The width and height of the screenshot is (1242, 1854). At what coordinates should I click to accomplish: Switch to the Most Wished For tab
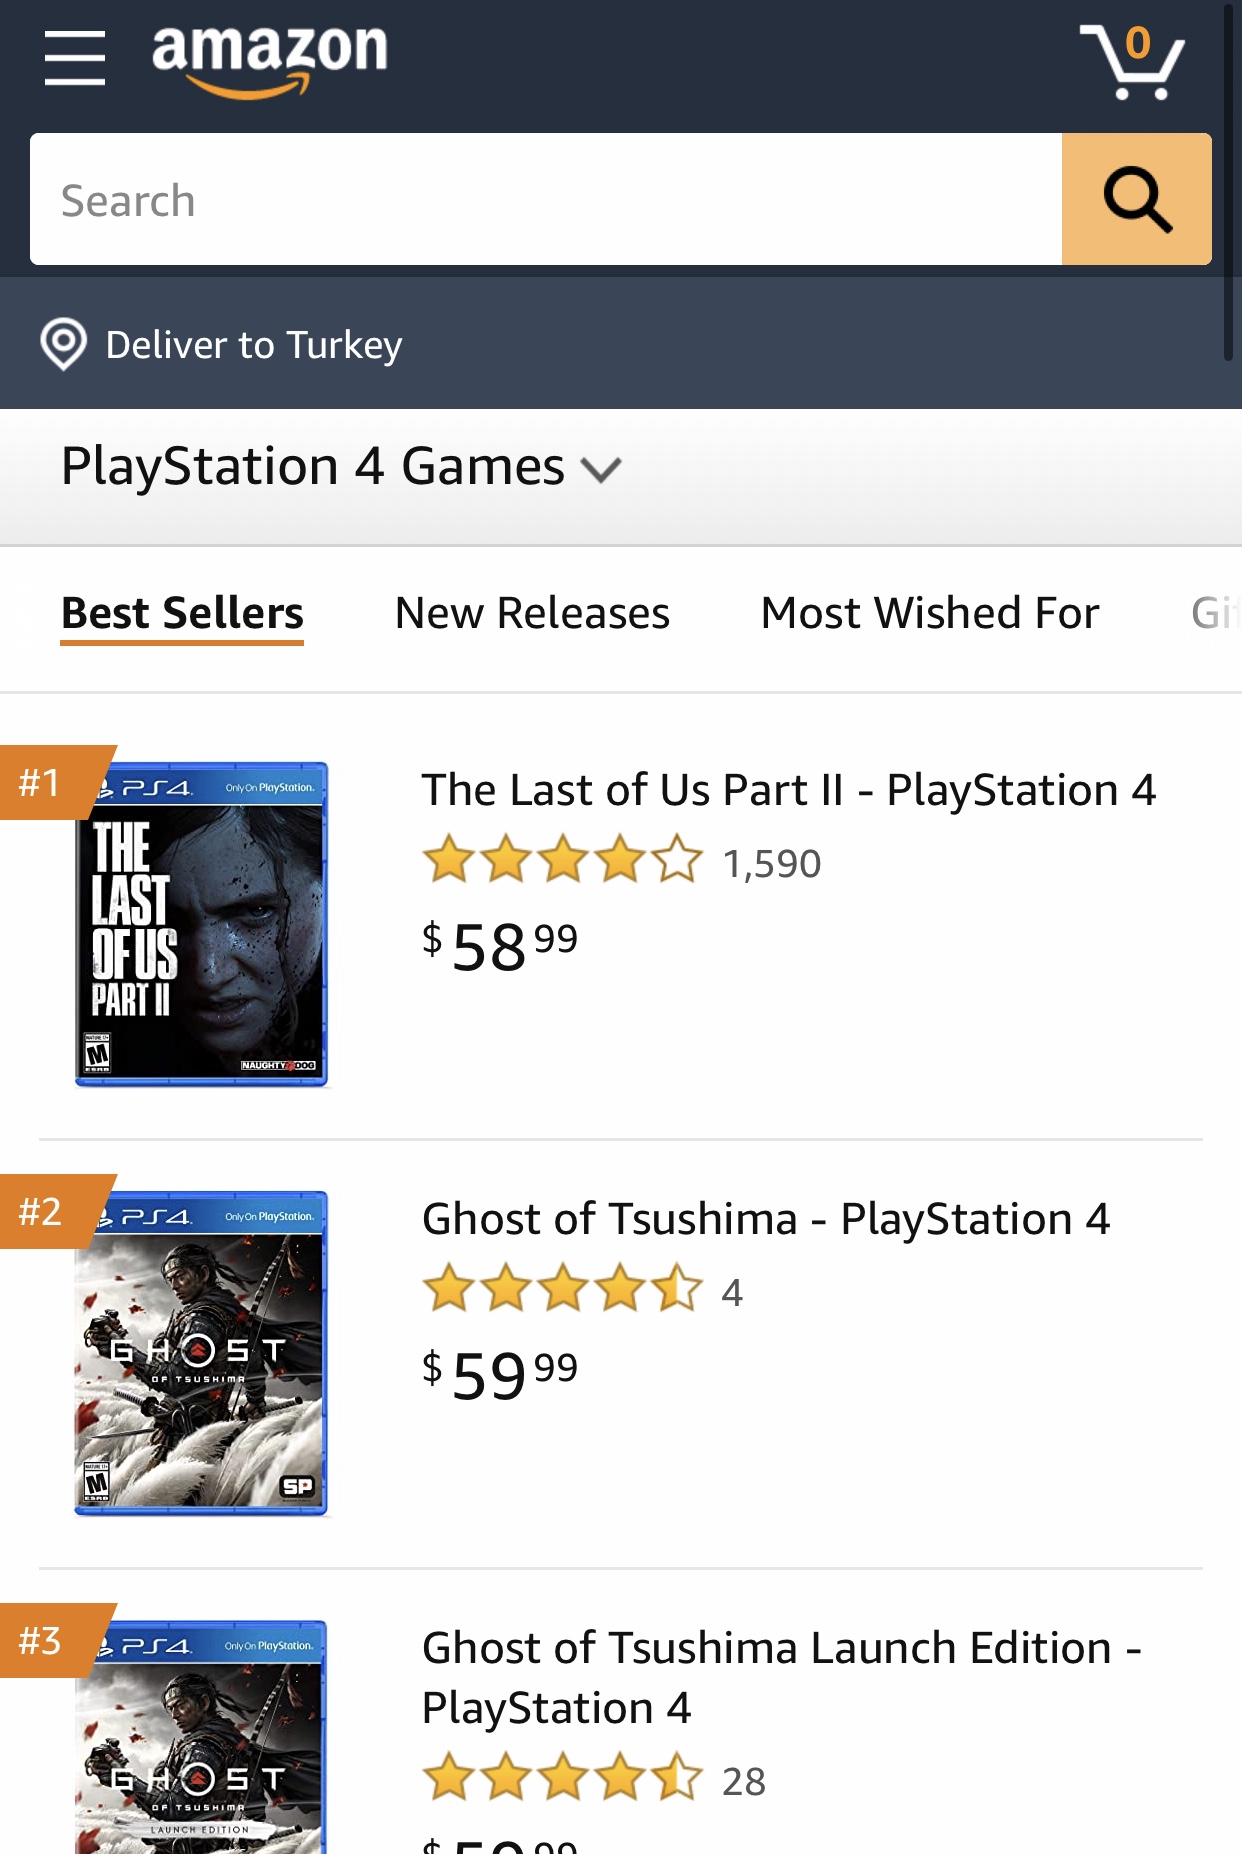click(x=930, y=613)
